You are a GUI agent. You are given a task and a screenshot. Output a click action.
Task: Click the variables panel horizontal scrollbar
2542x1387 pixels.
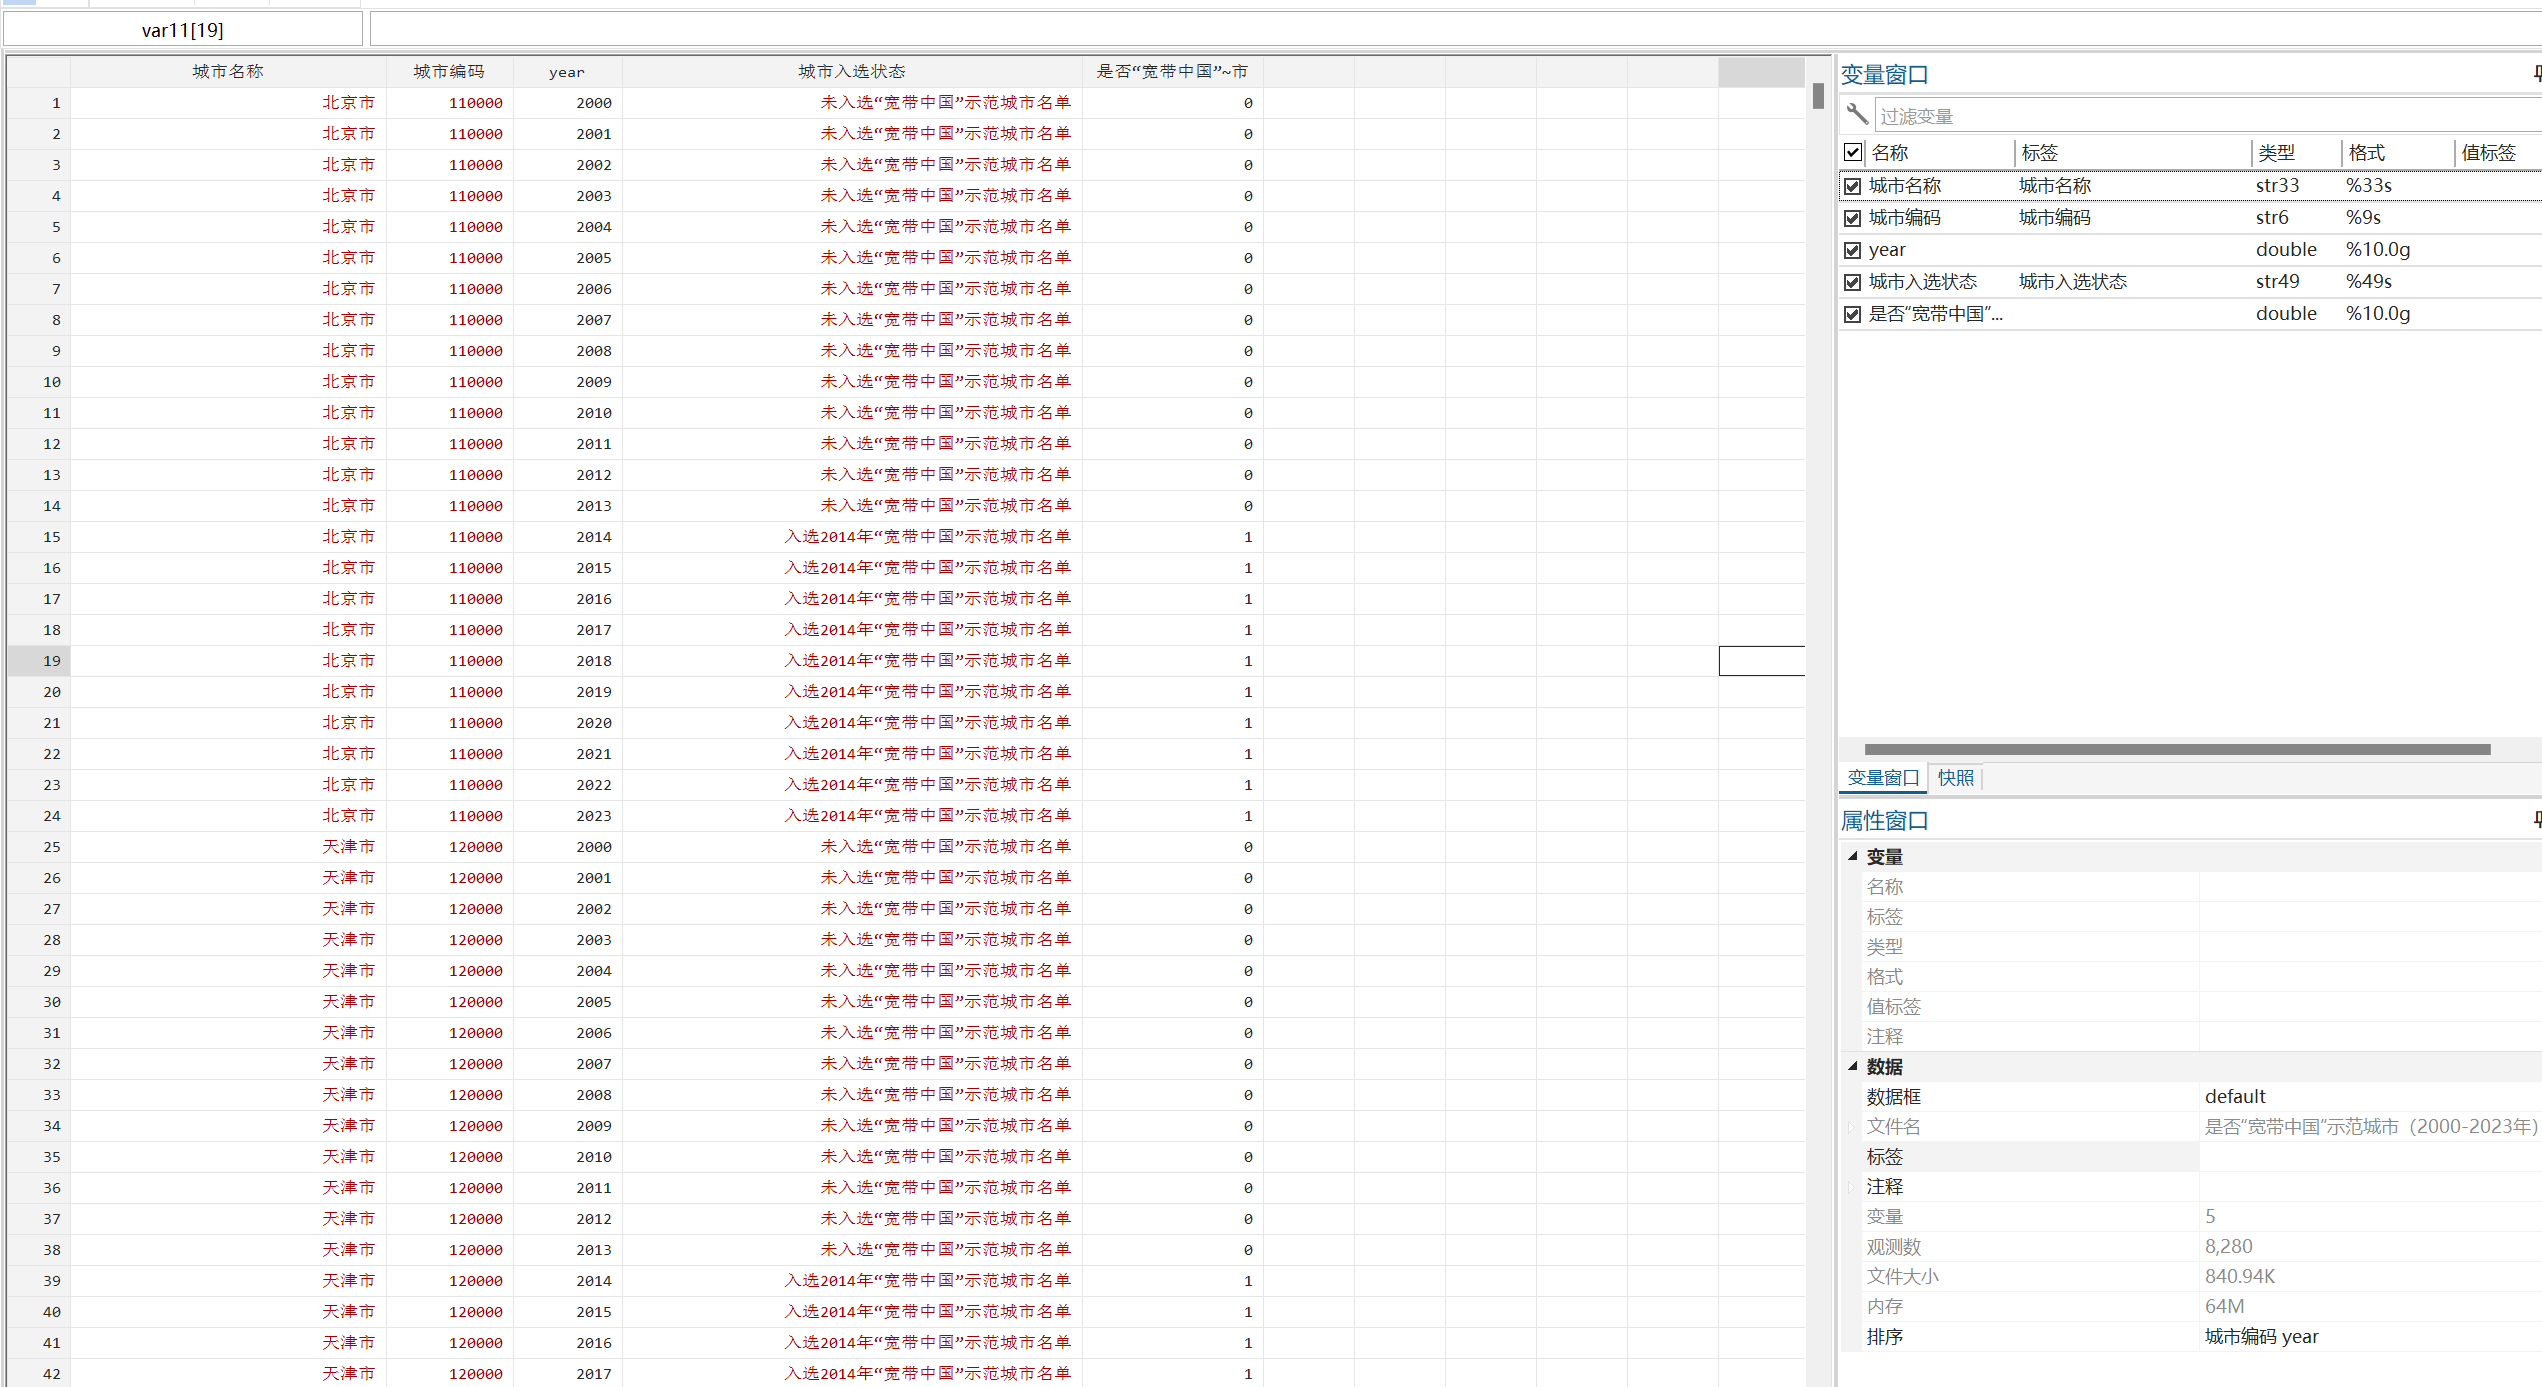click(2176, 749)
